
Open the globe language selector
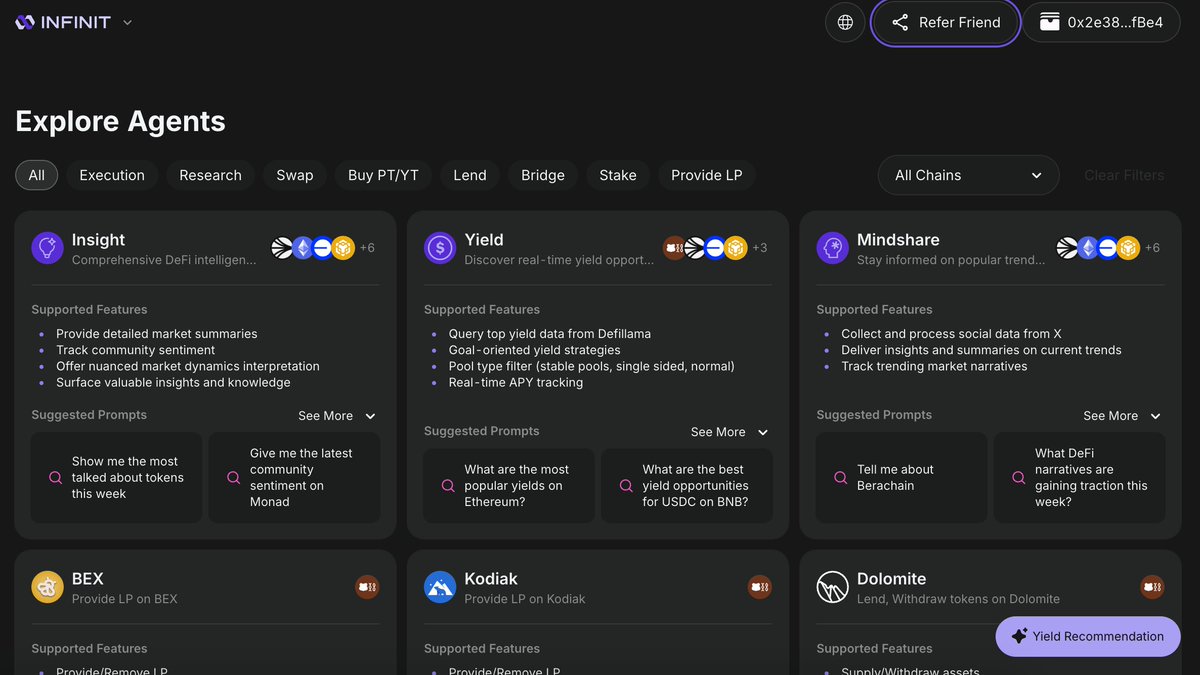[845, 22]
